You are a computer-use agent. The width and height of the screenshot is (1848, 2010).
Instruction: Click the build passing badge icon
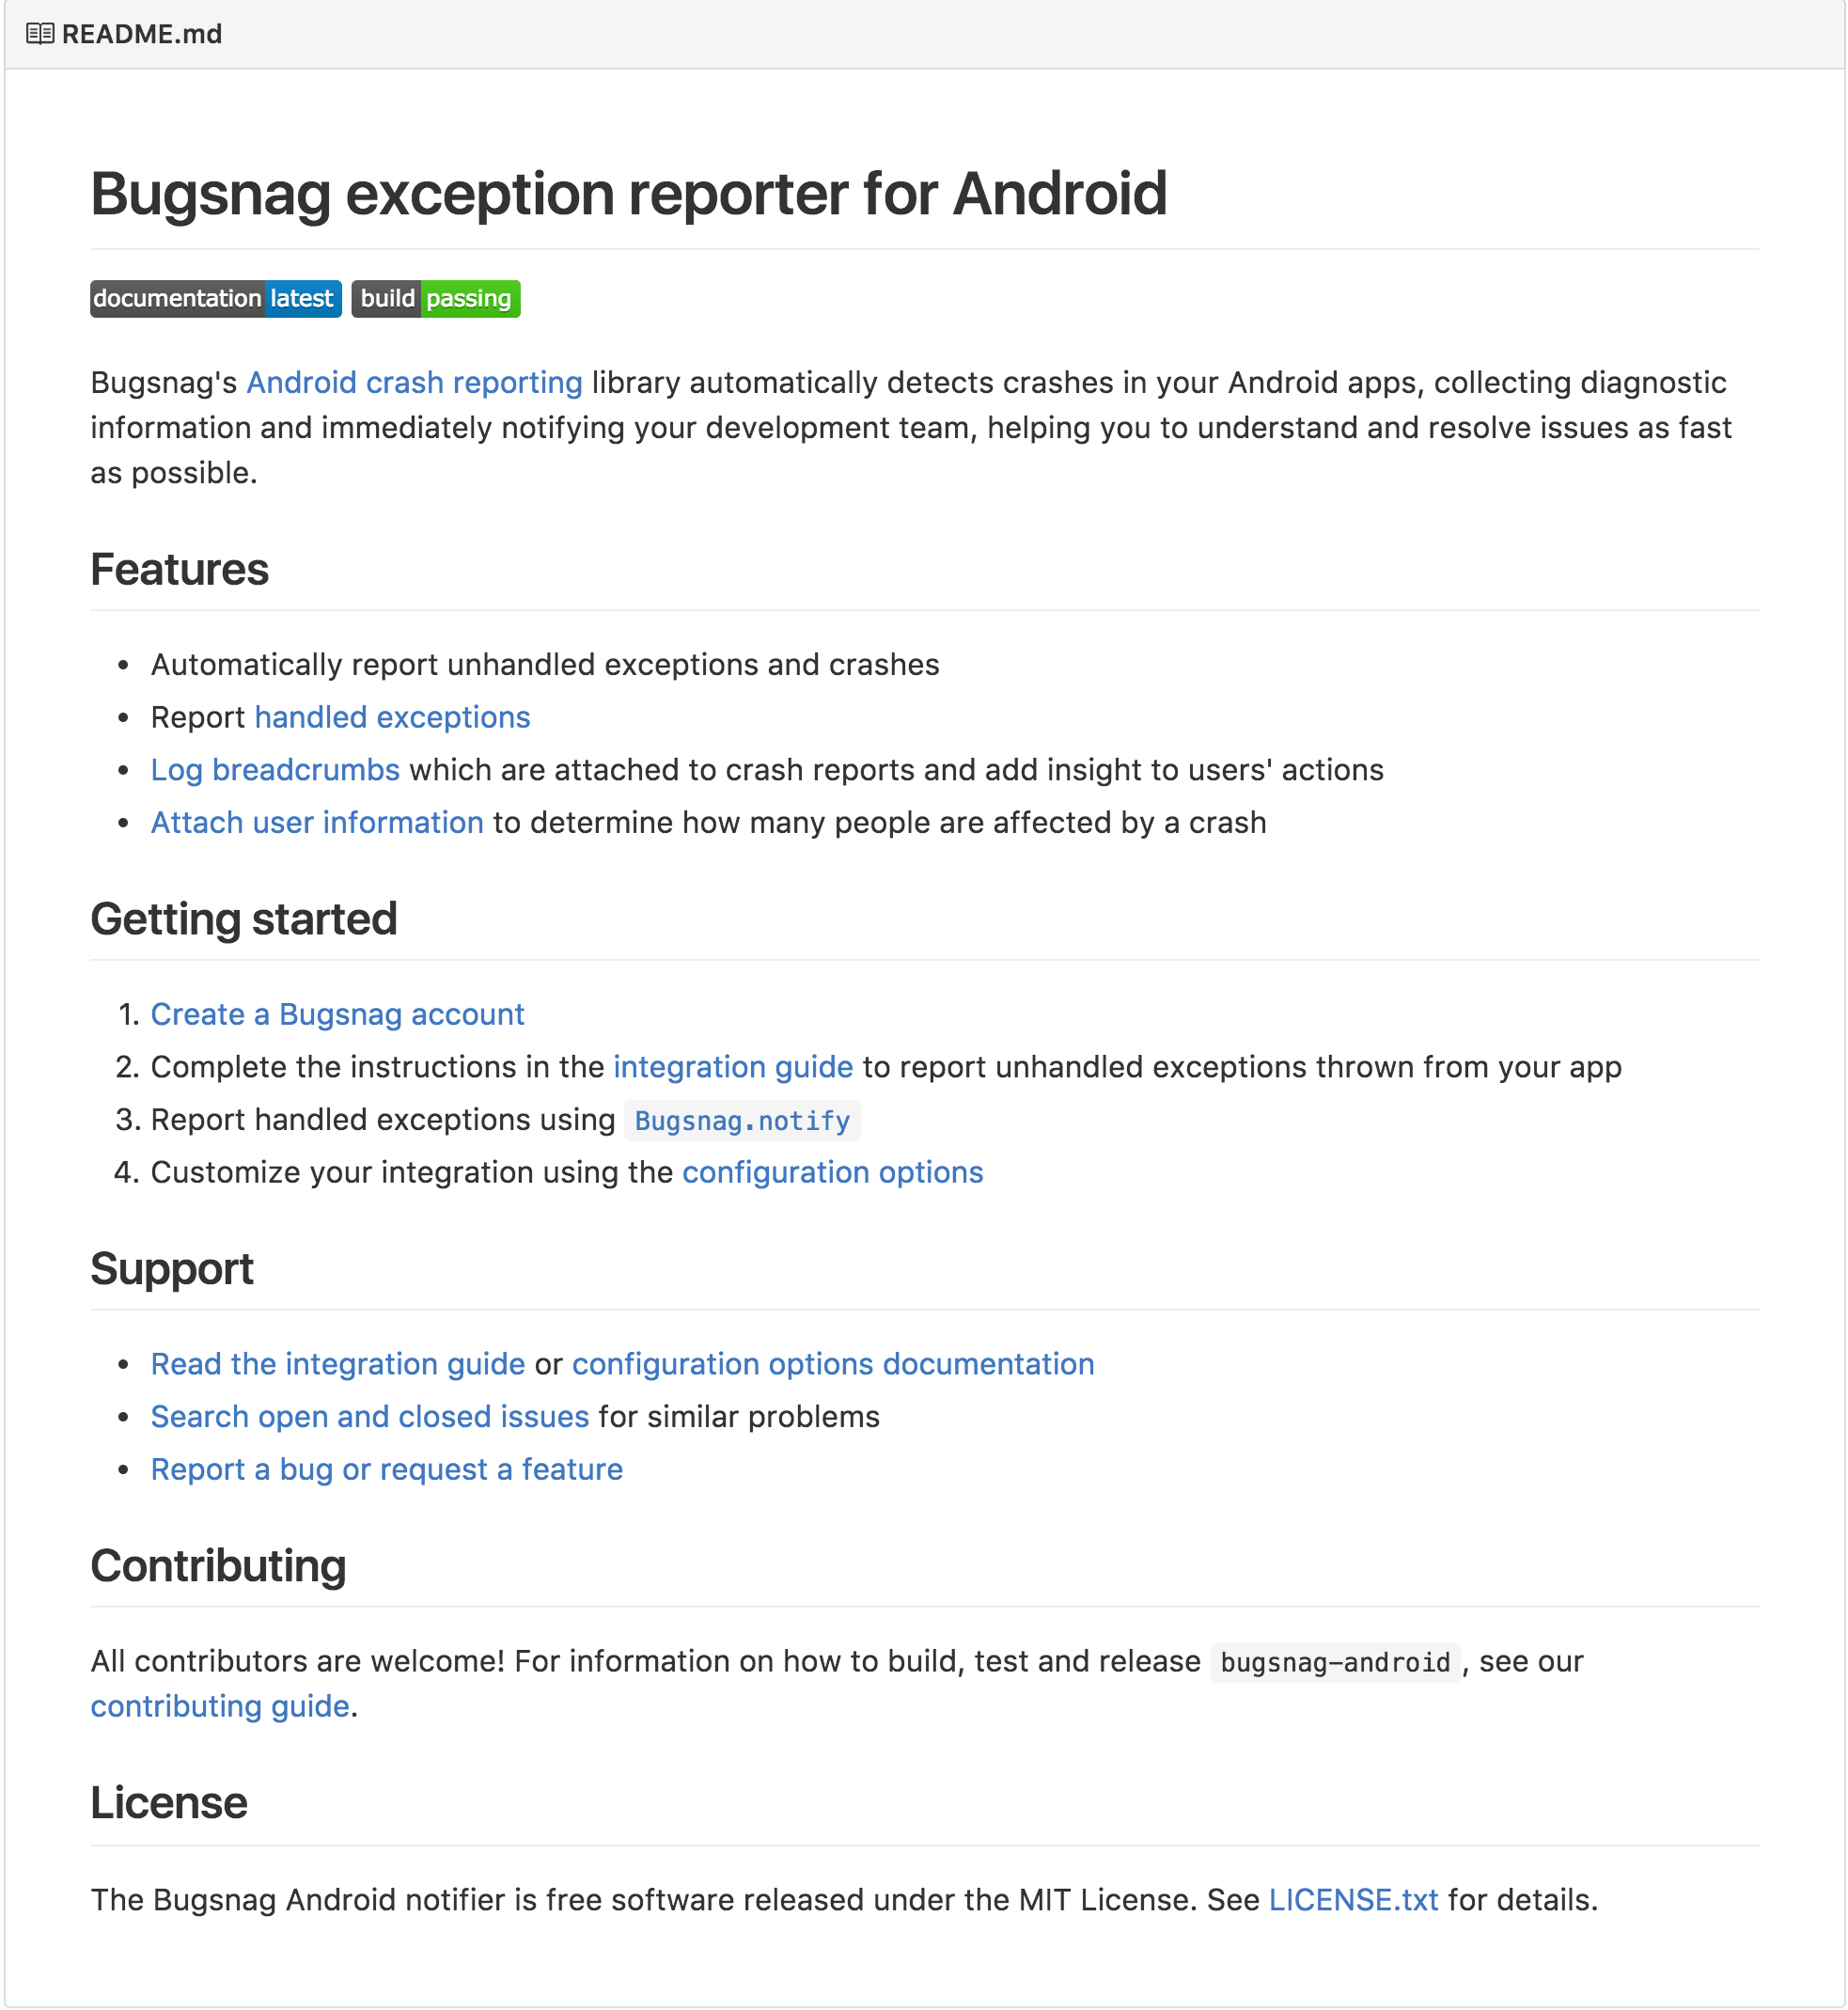(436, 298)
